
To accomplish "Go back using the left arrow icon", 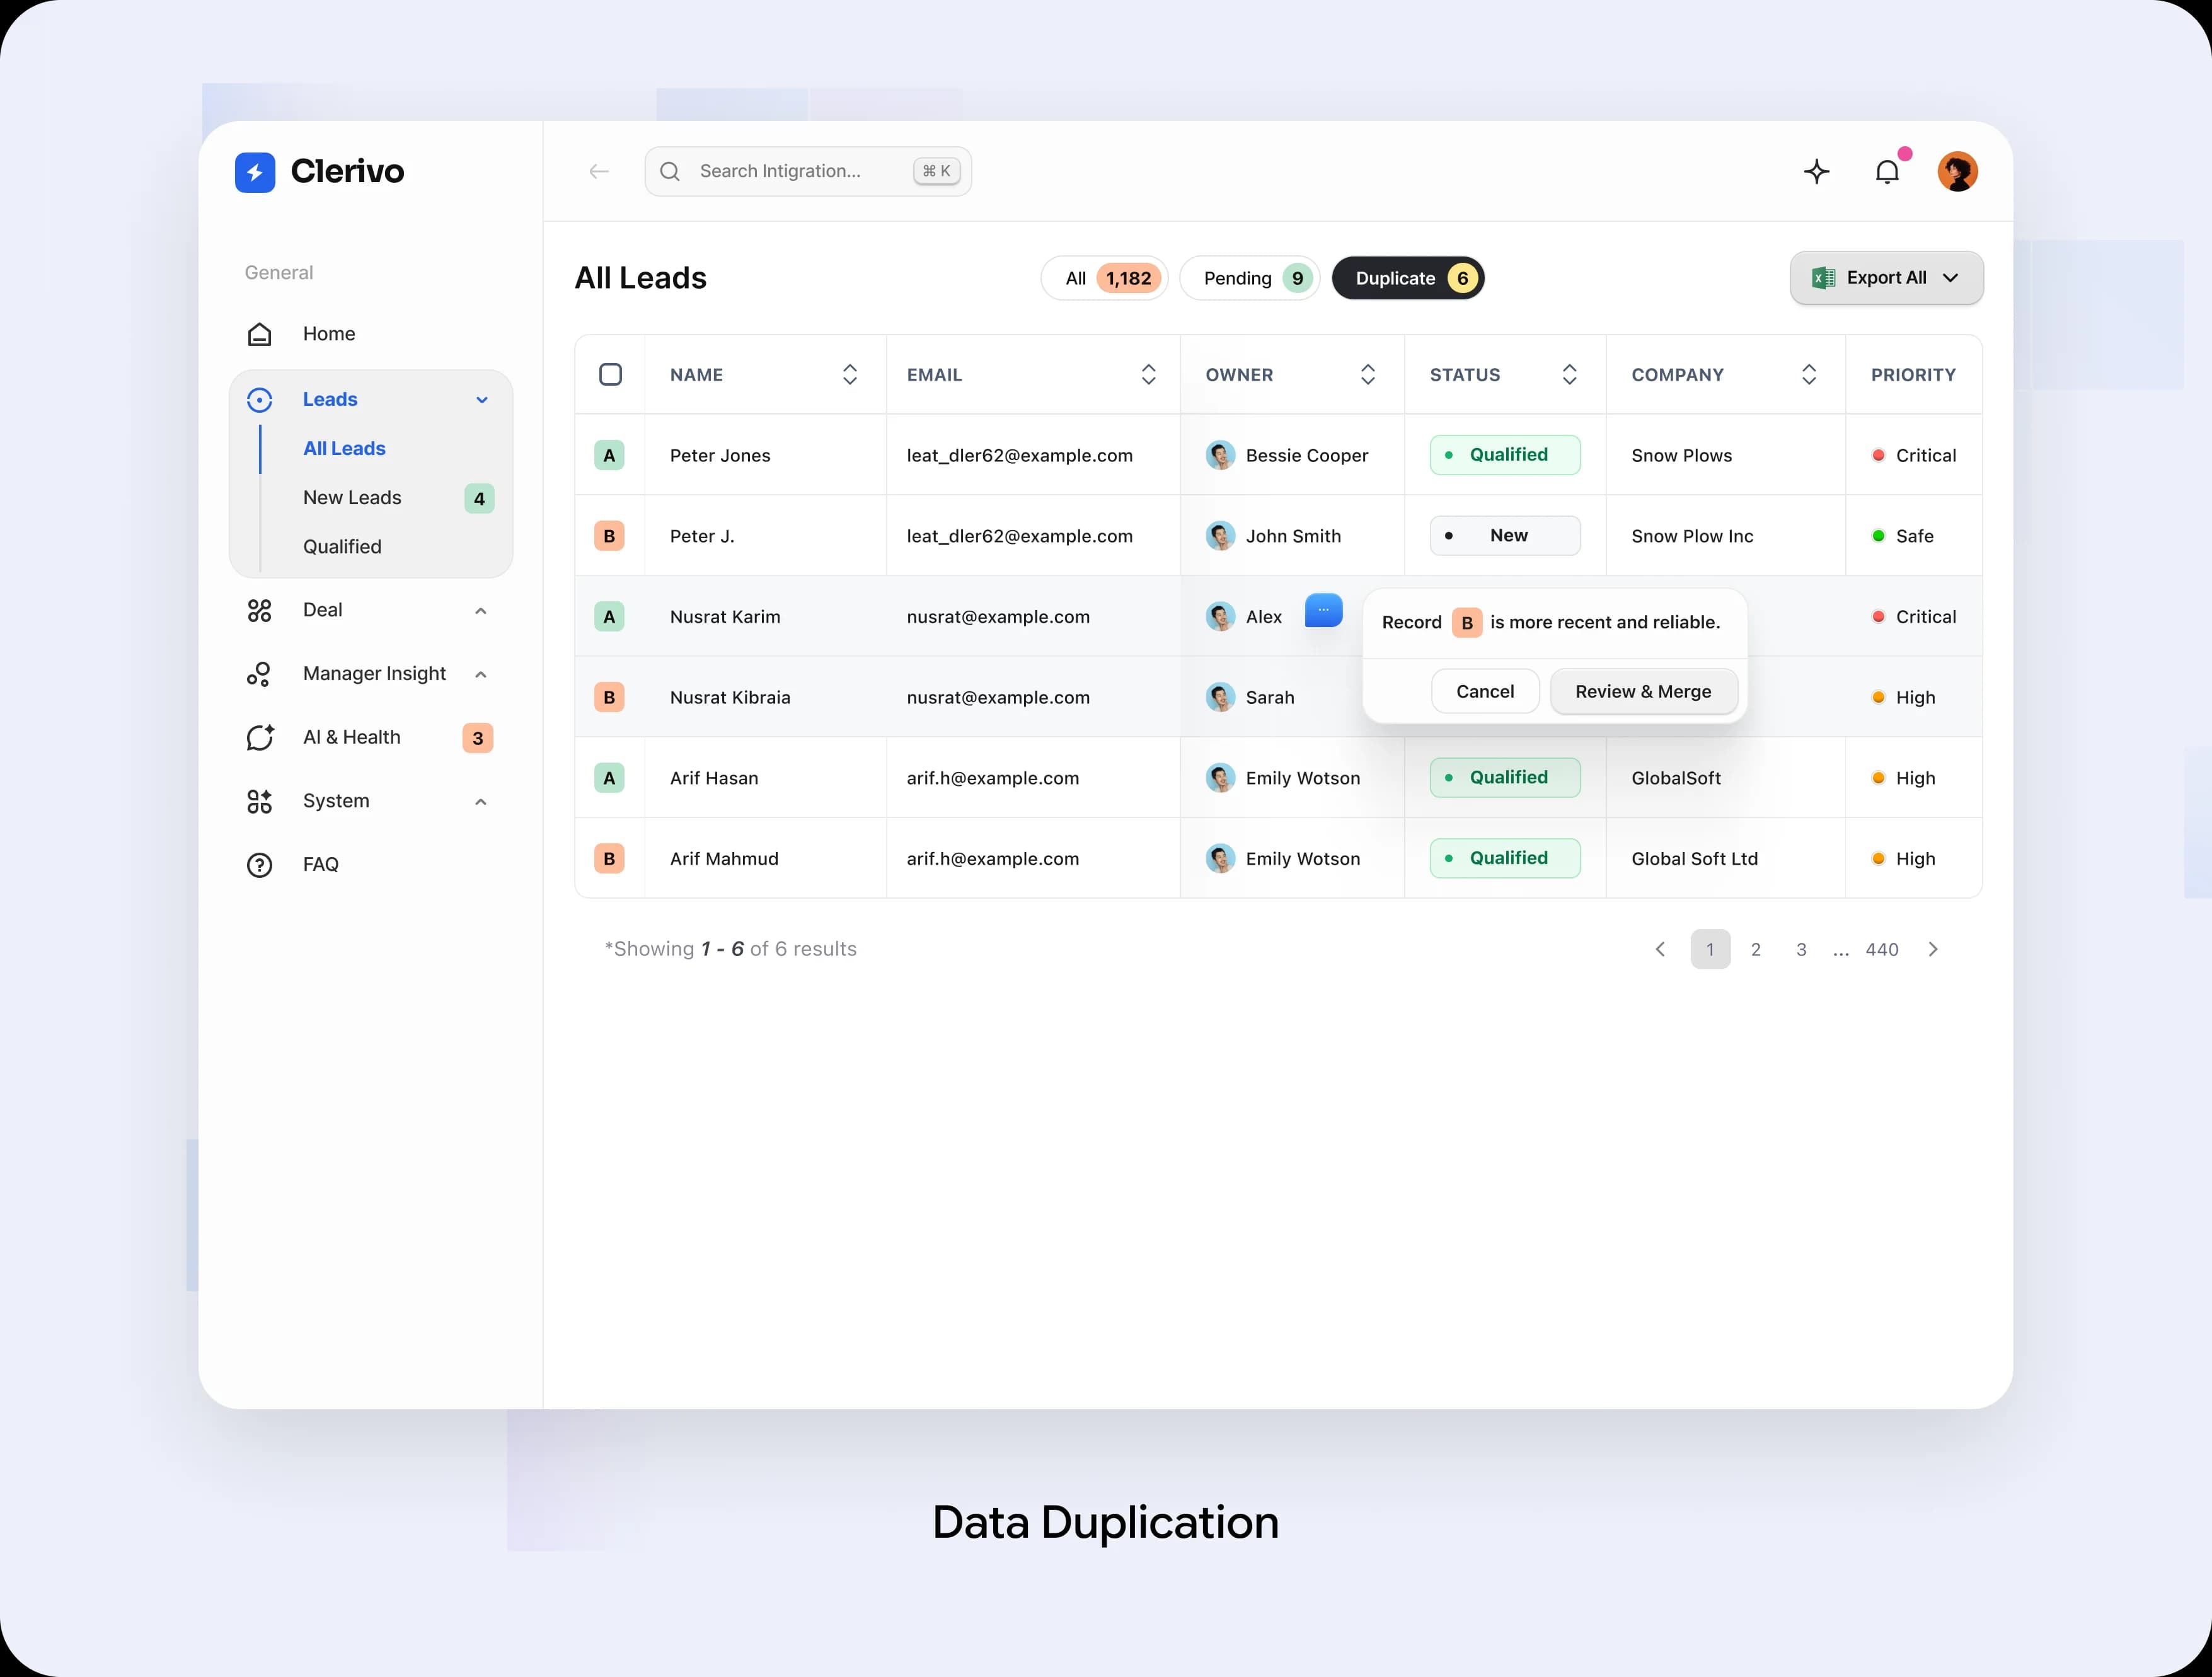I will [599, 171].
